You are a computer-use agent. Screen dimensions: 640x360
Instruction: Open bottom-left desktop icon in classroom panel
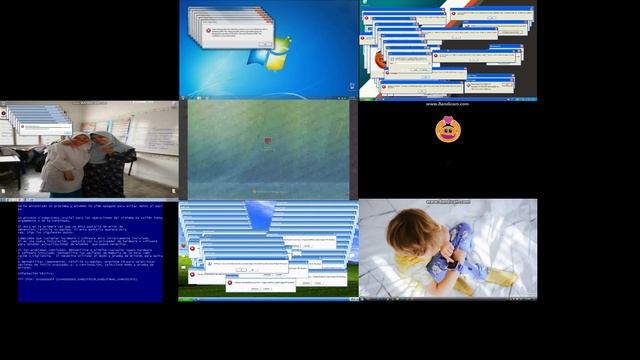click(x=3, y=191)
